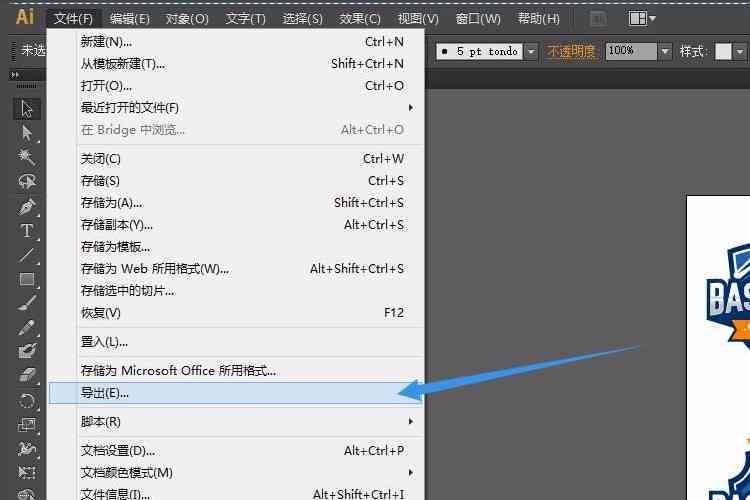750x500 pixels.
Task: Open the 样式 style dropdown arrow
Action: click(x=740, y=52)
